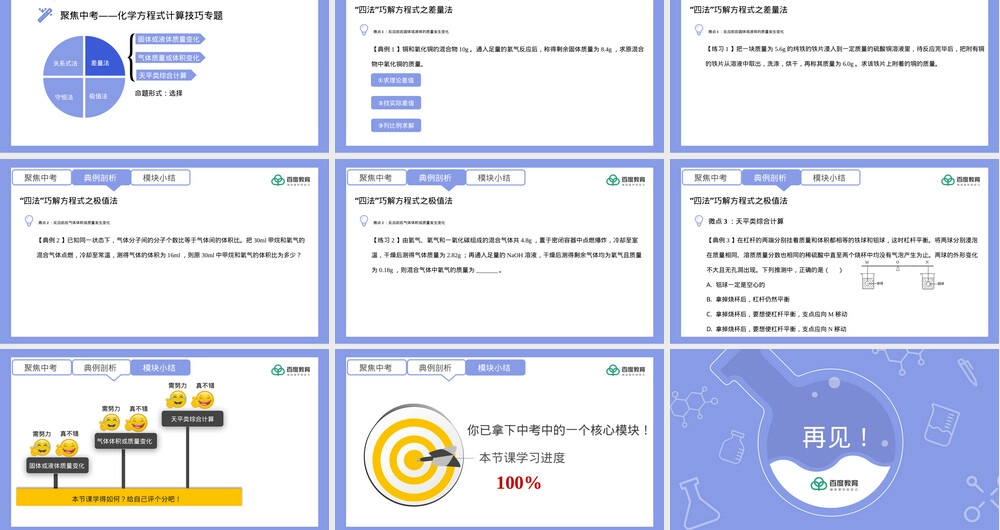Click the yellow 本节课学得如何 bar
This screenshot has height=530, width=1000.
click(129, 497)
